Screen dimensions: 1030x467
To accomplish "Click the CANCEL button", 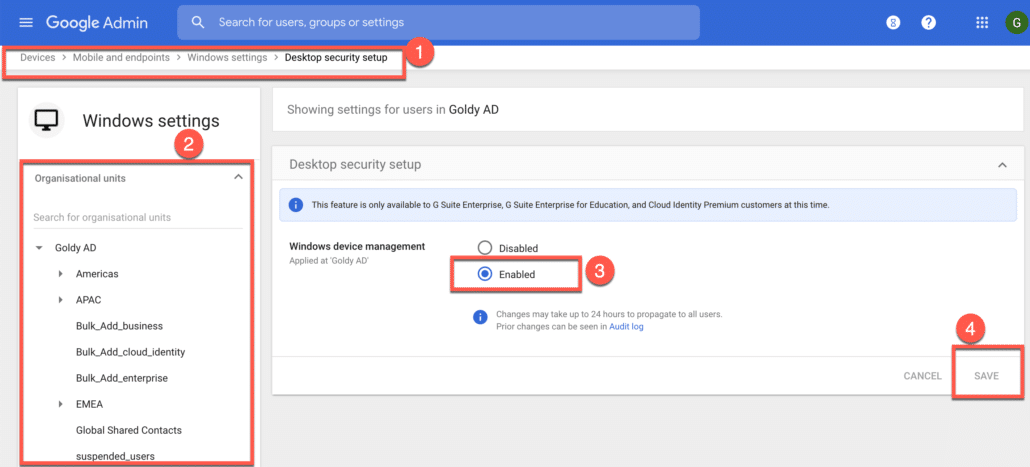I will click(922, 376).
